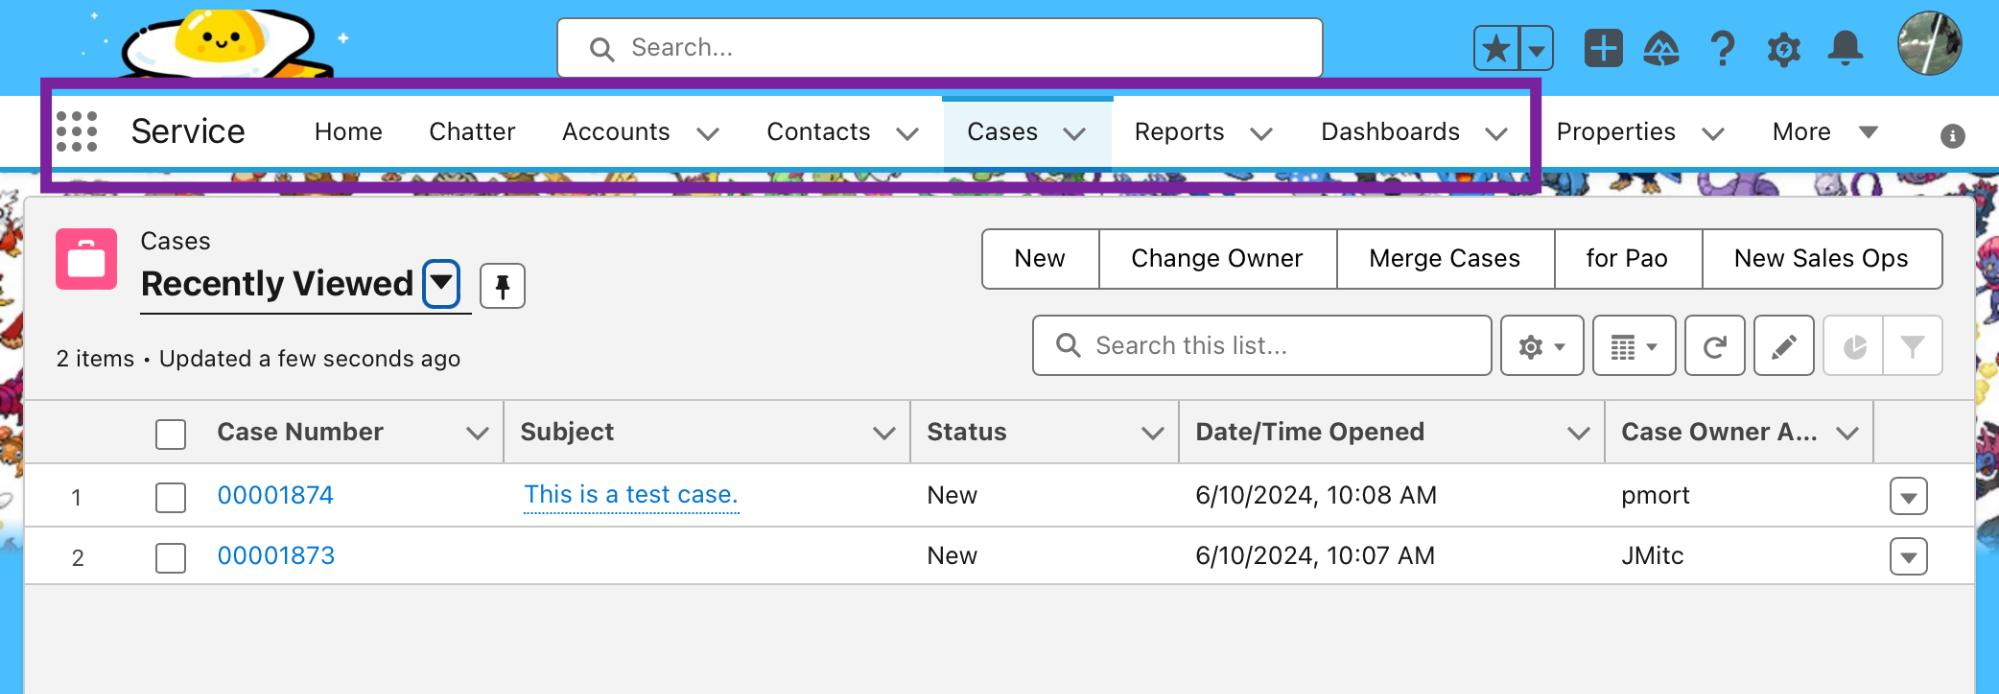Open the Notifications bell
The height and width of the screenshot is (694, 1999).
1845,48
